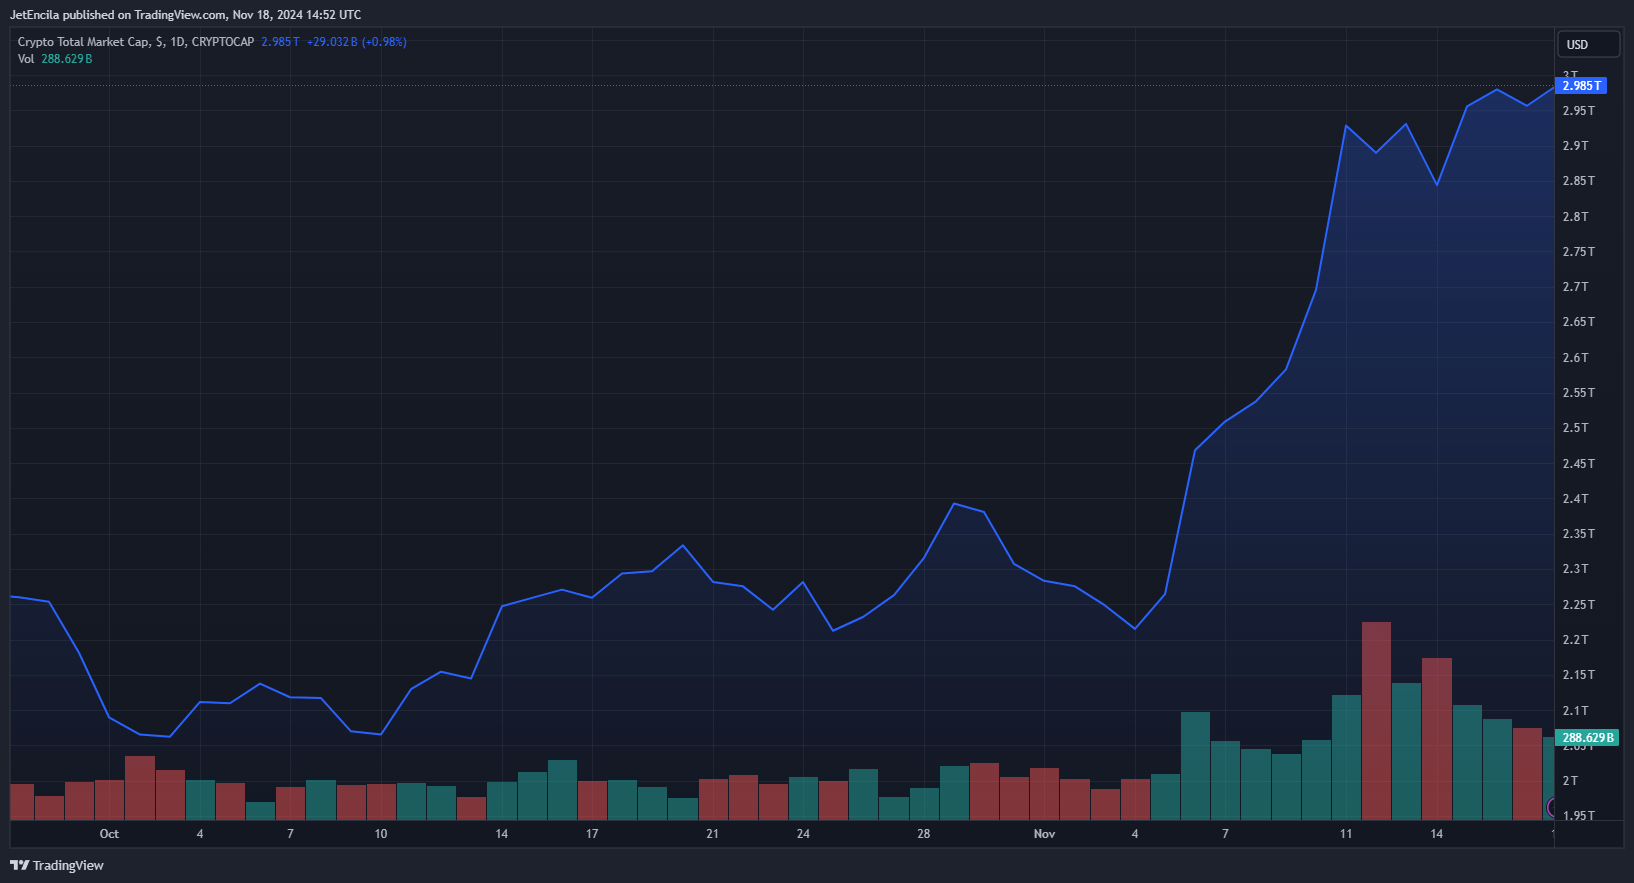Click the "2.1T" price axis label
The height and width of the screenshot is (883, 1634).
pyautogui.click(x=1576, y=711)
